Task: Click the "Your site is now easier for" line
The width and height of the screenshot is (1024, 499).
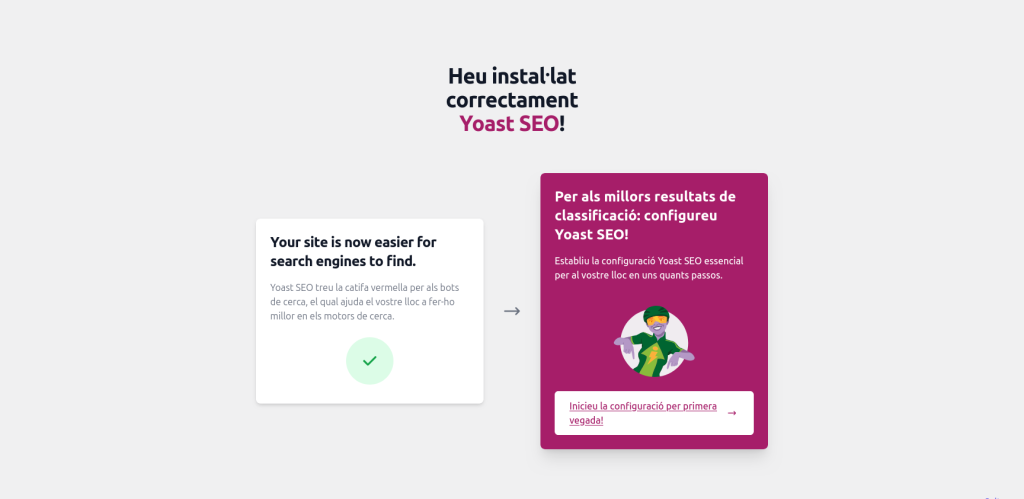Action: click(353, 242)
